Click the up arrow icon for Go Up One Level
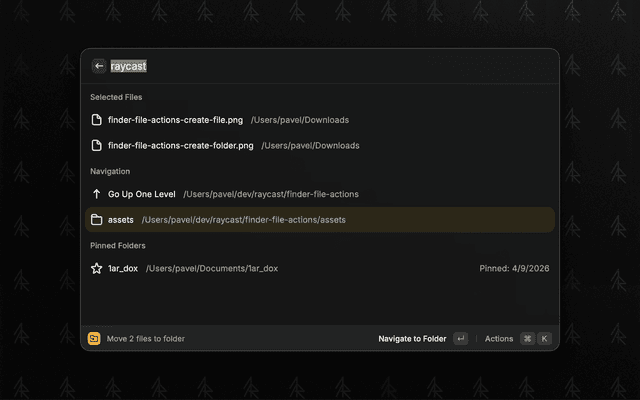 pos(97,194)
